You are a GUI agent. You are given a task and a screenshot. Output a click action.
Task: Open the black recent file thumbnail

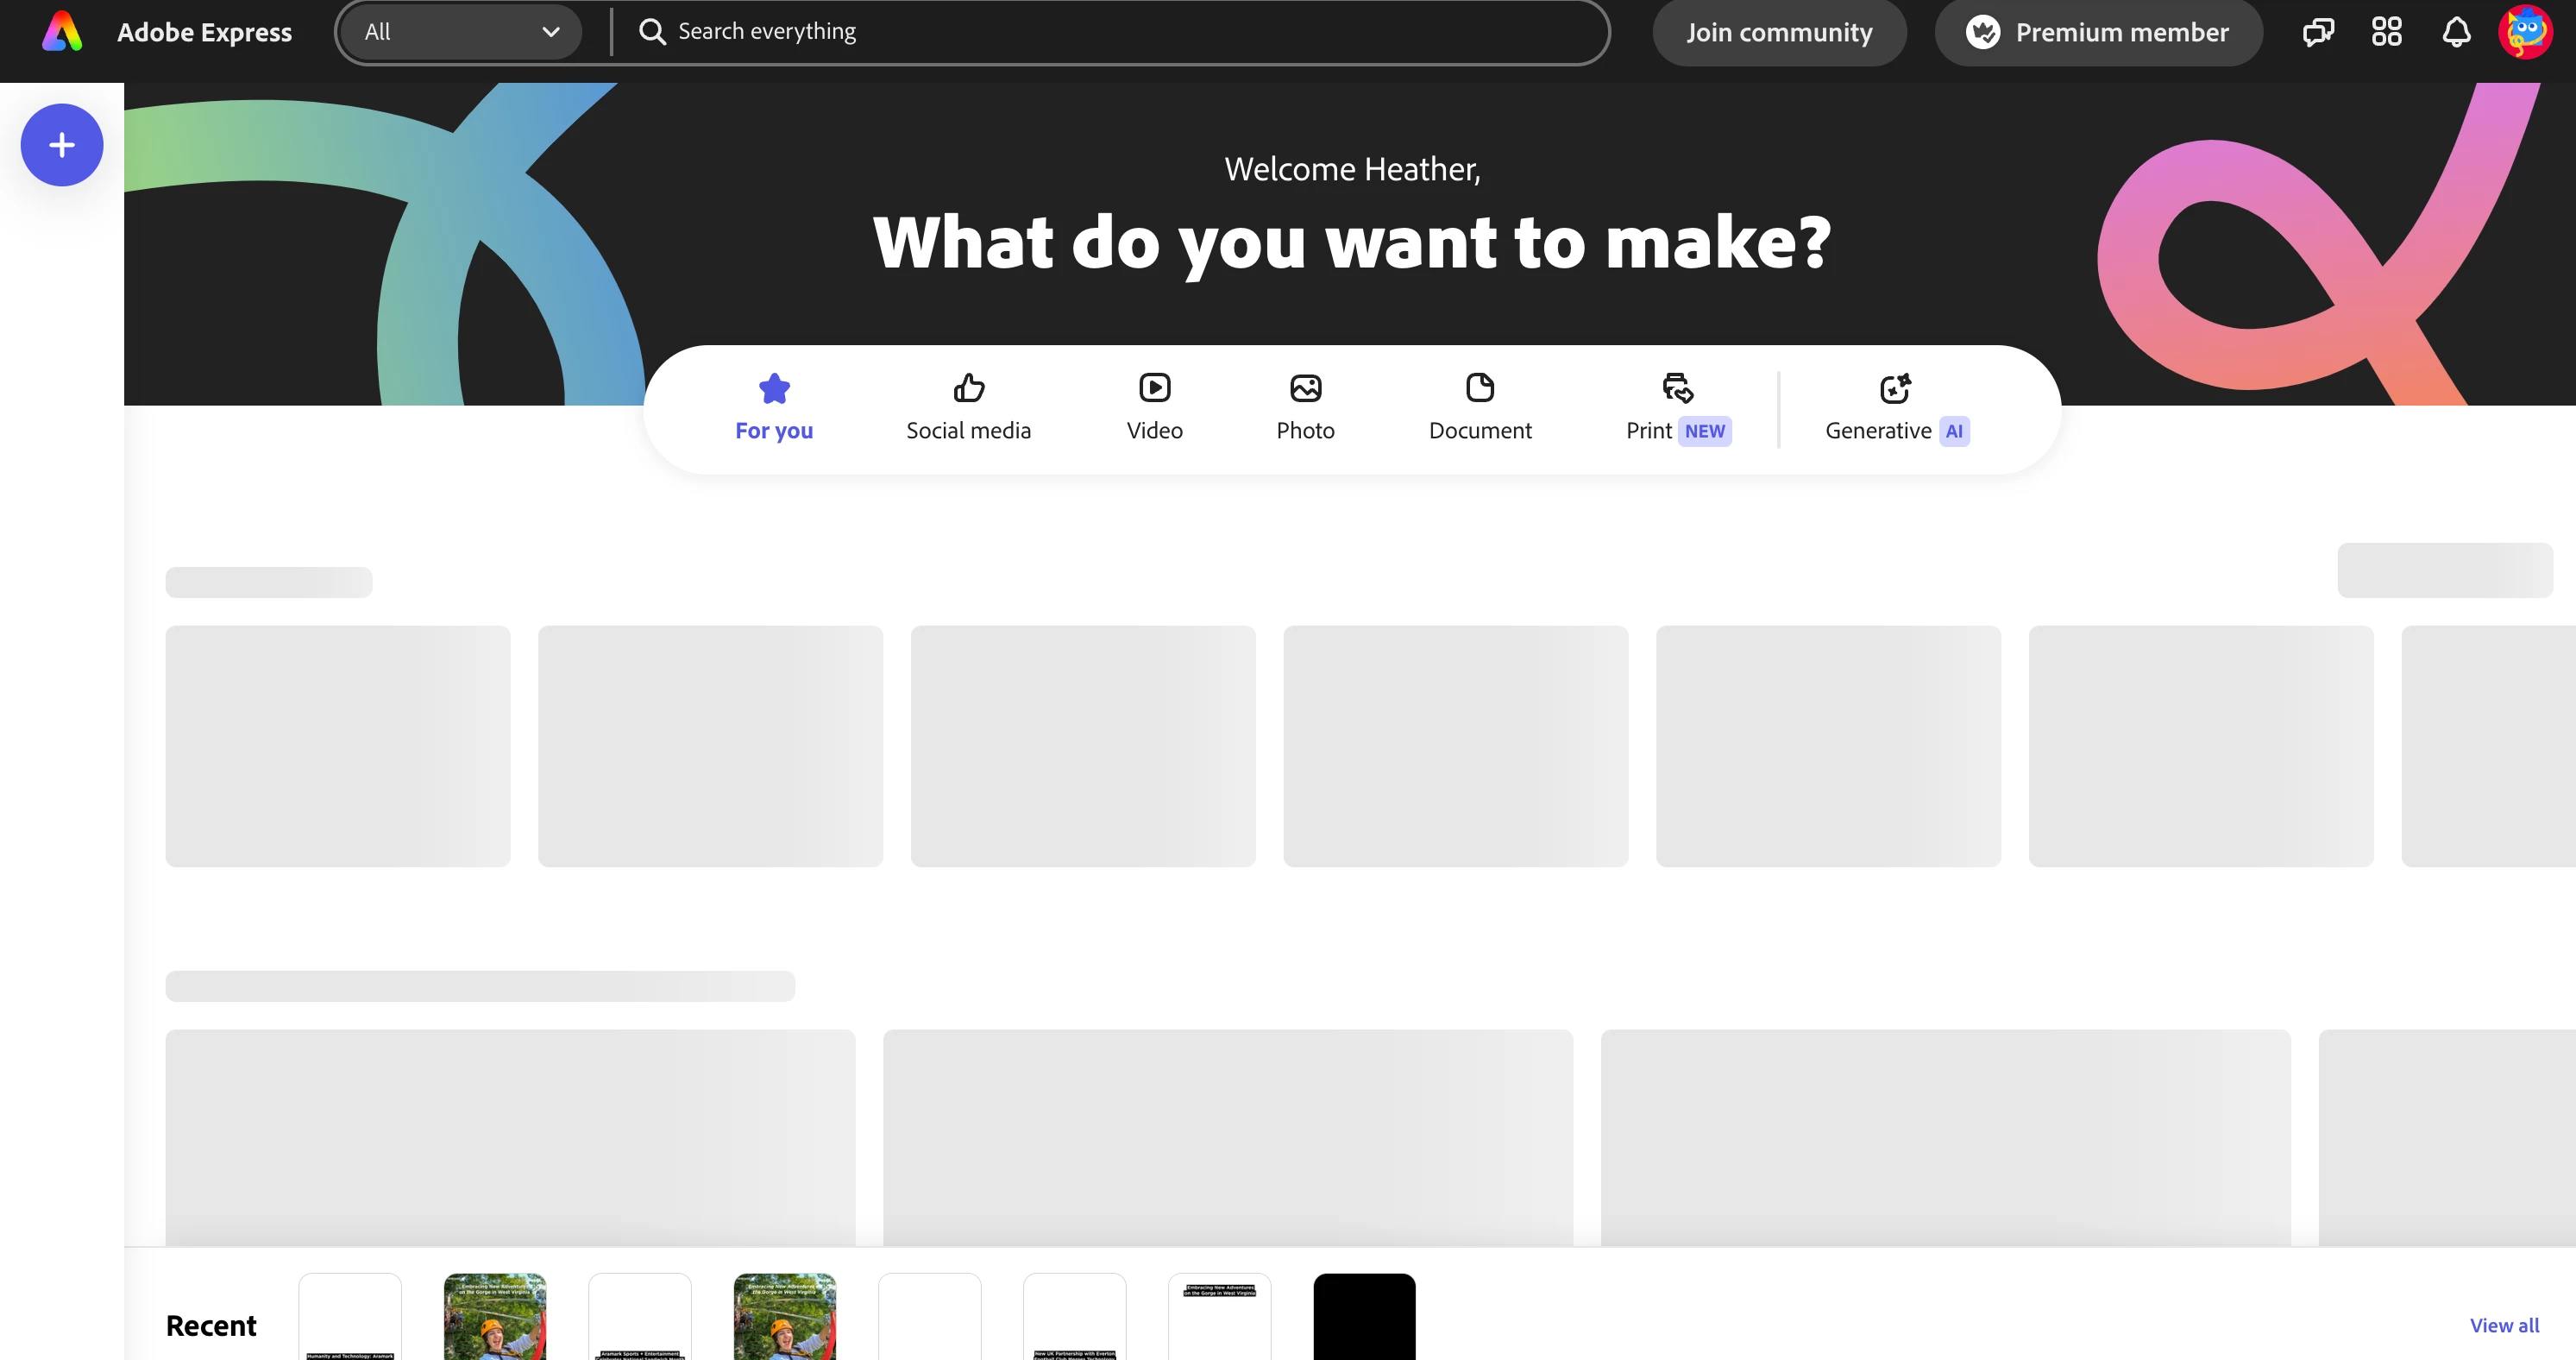(x=1364, y=1316)
